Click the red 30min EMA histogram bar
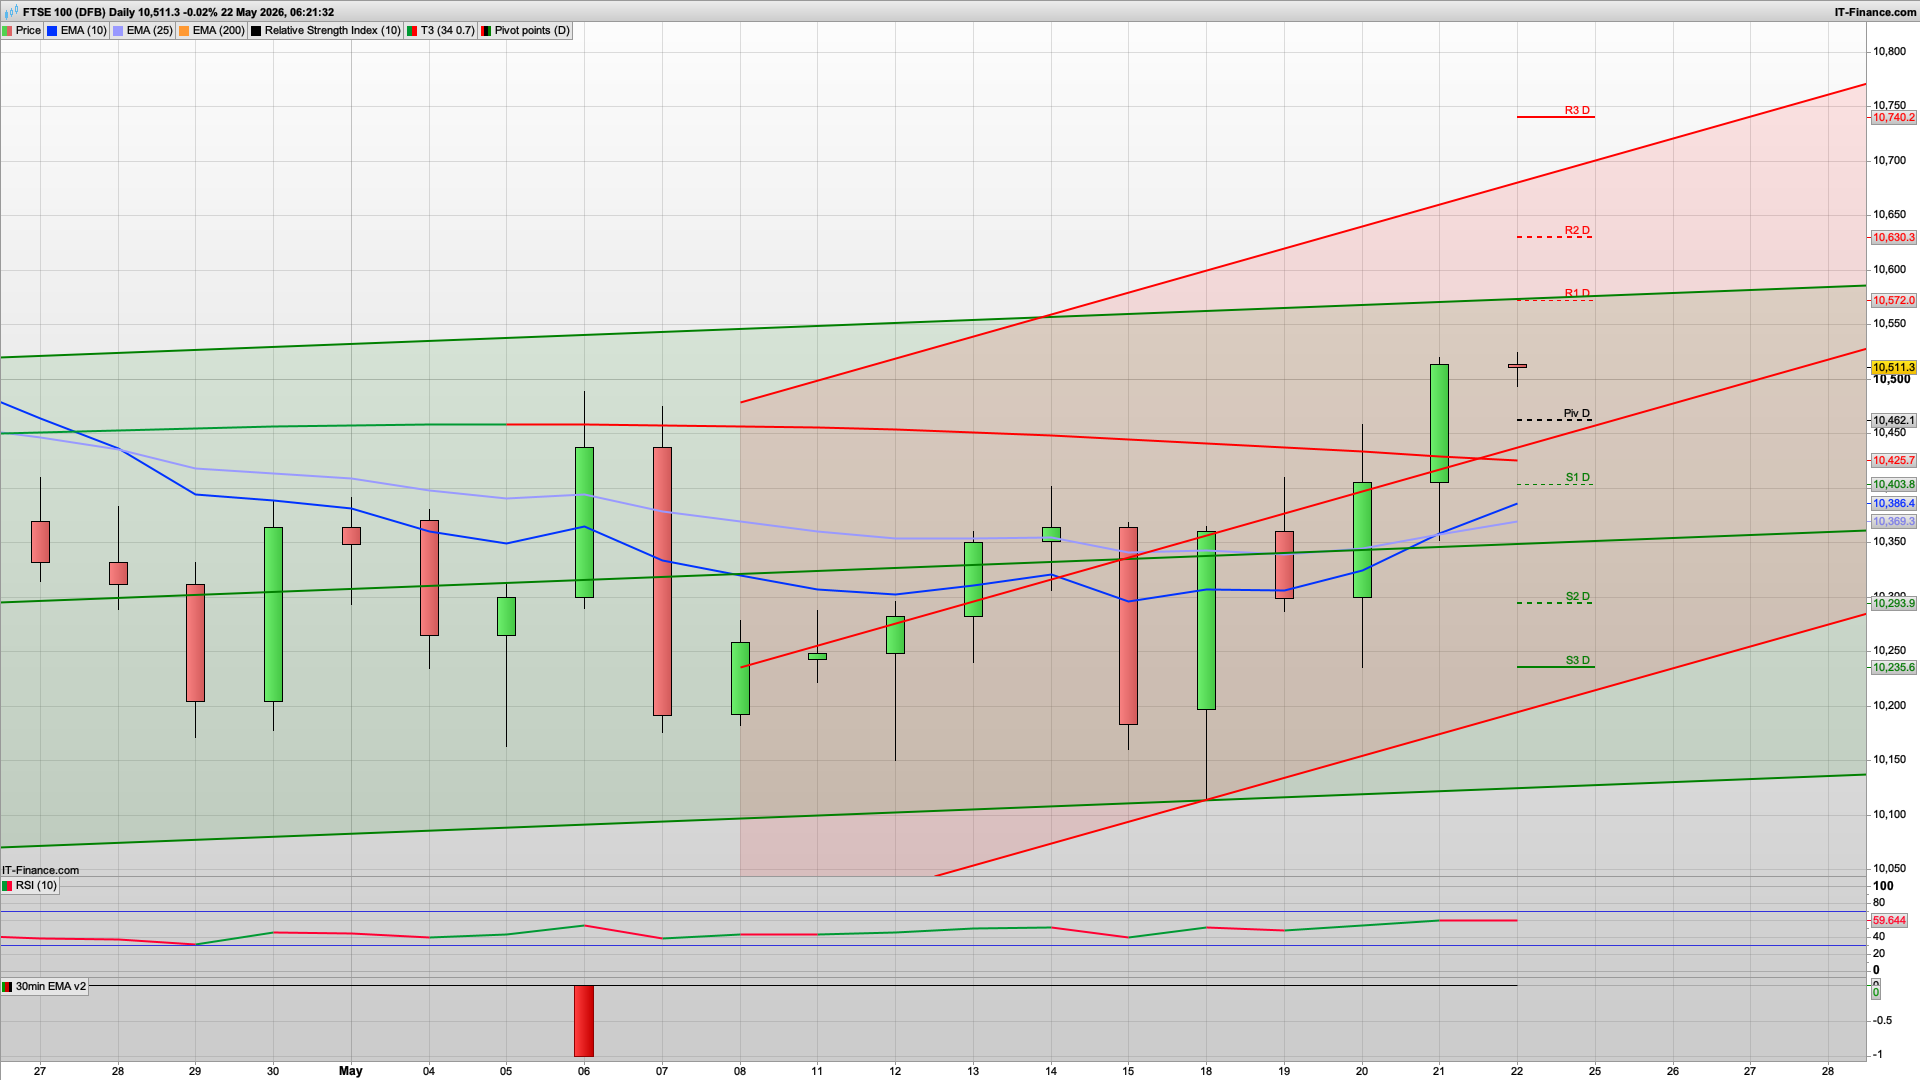Screen dimensions: 1920x1080 584,1021
